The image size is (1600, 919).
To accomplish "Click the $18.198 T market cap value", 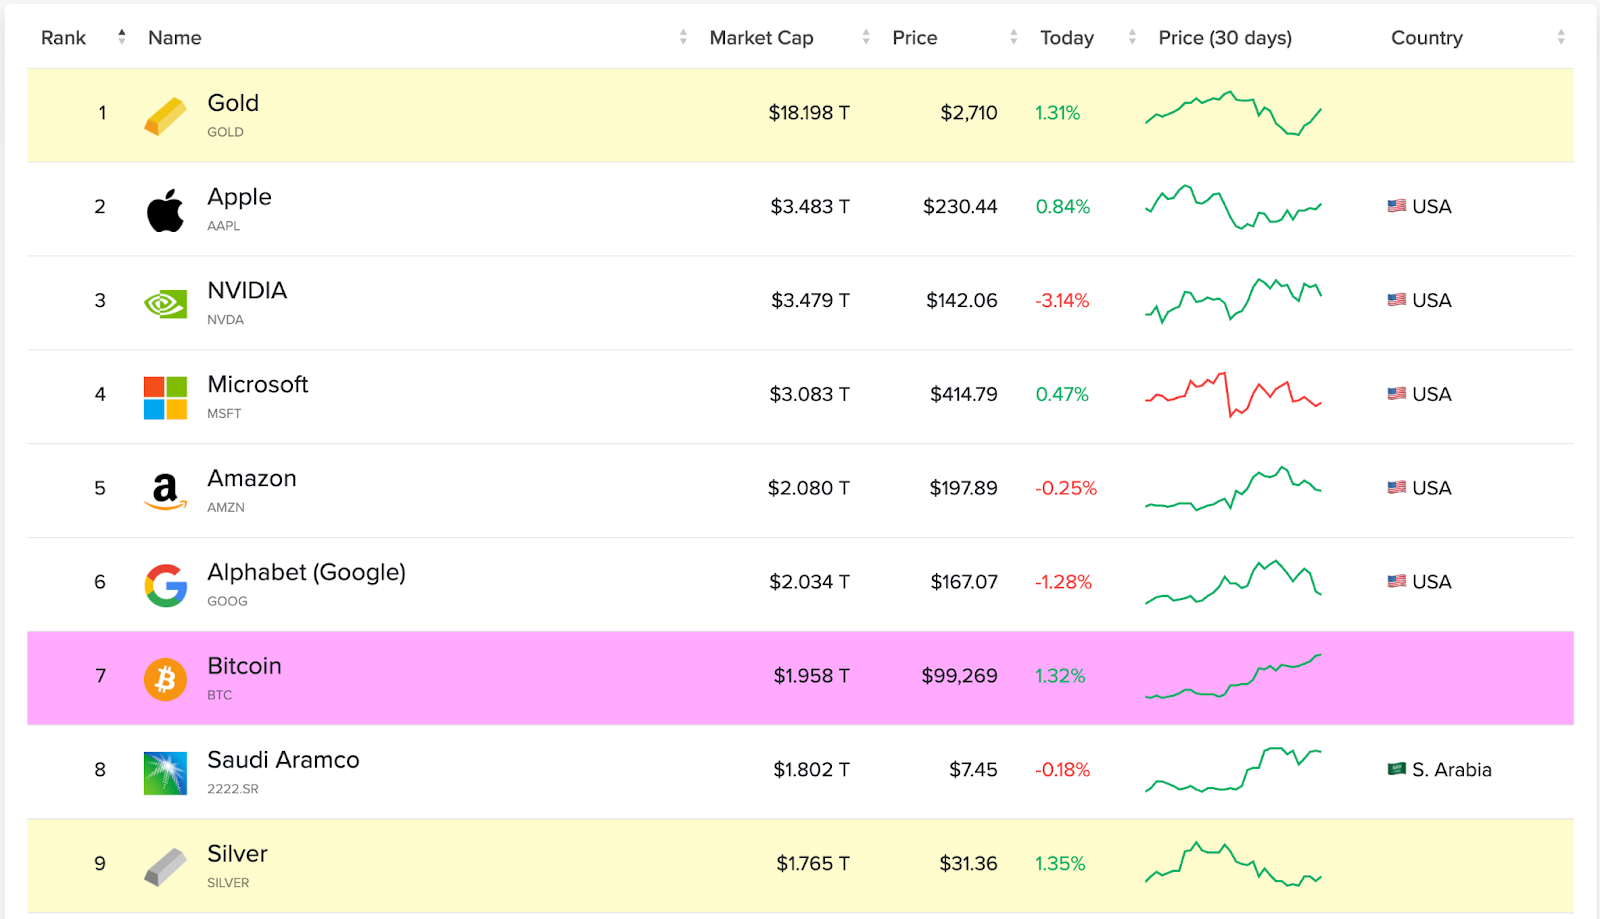I will click(x=809, y=113).
